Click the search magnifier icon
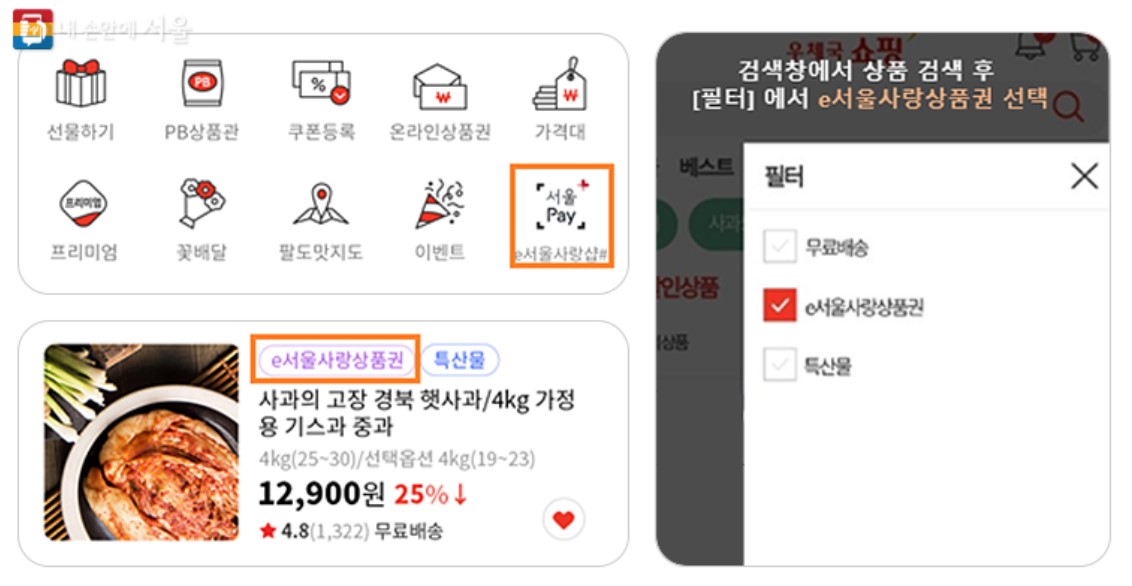 (x=1068, y=108)
